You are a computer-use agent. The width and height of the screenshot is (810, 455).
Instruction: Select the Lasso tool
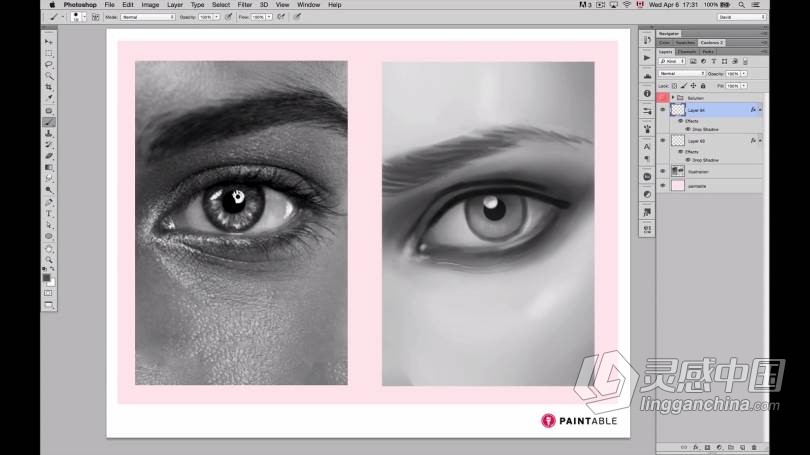click(49, 64)
